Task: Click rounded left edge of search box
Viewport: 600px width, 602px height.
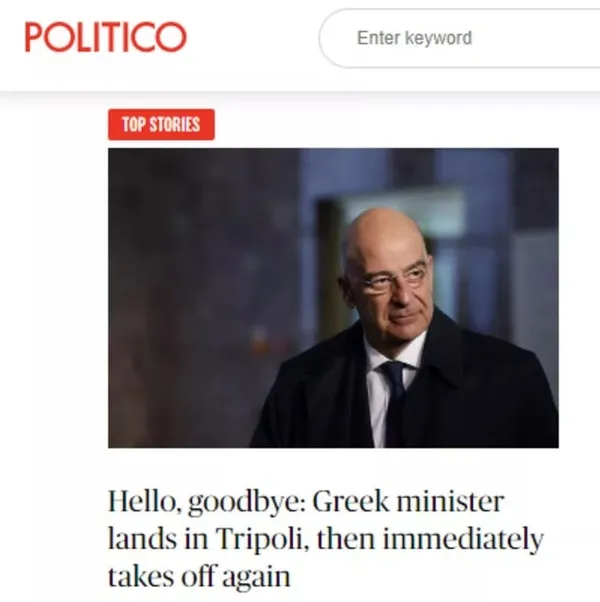Action: coord(326,38)
